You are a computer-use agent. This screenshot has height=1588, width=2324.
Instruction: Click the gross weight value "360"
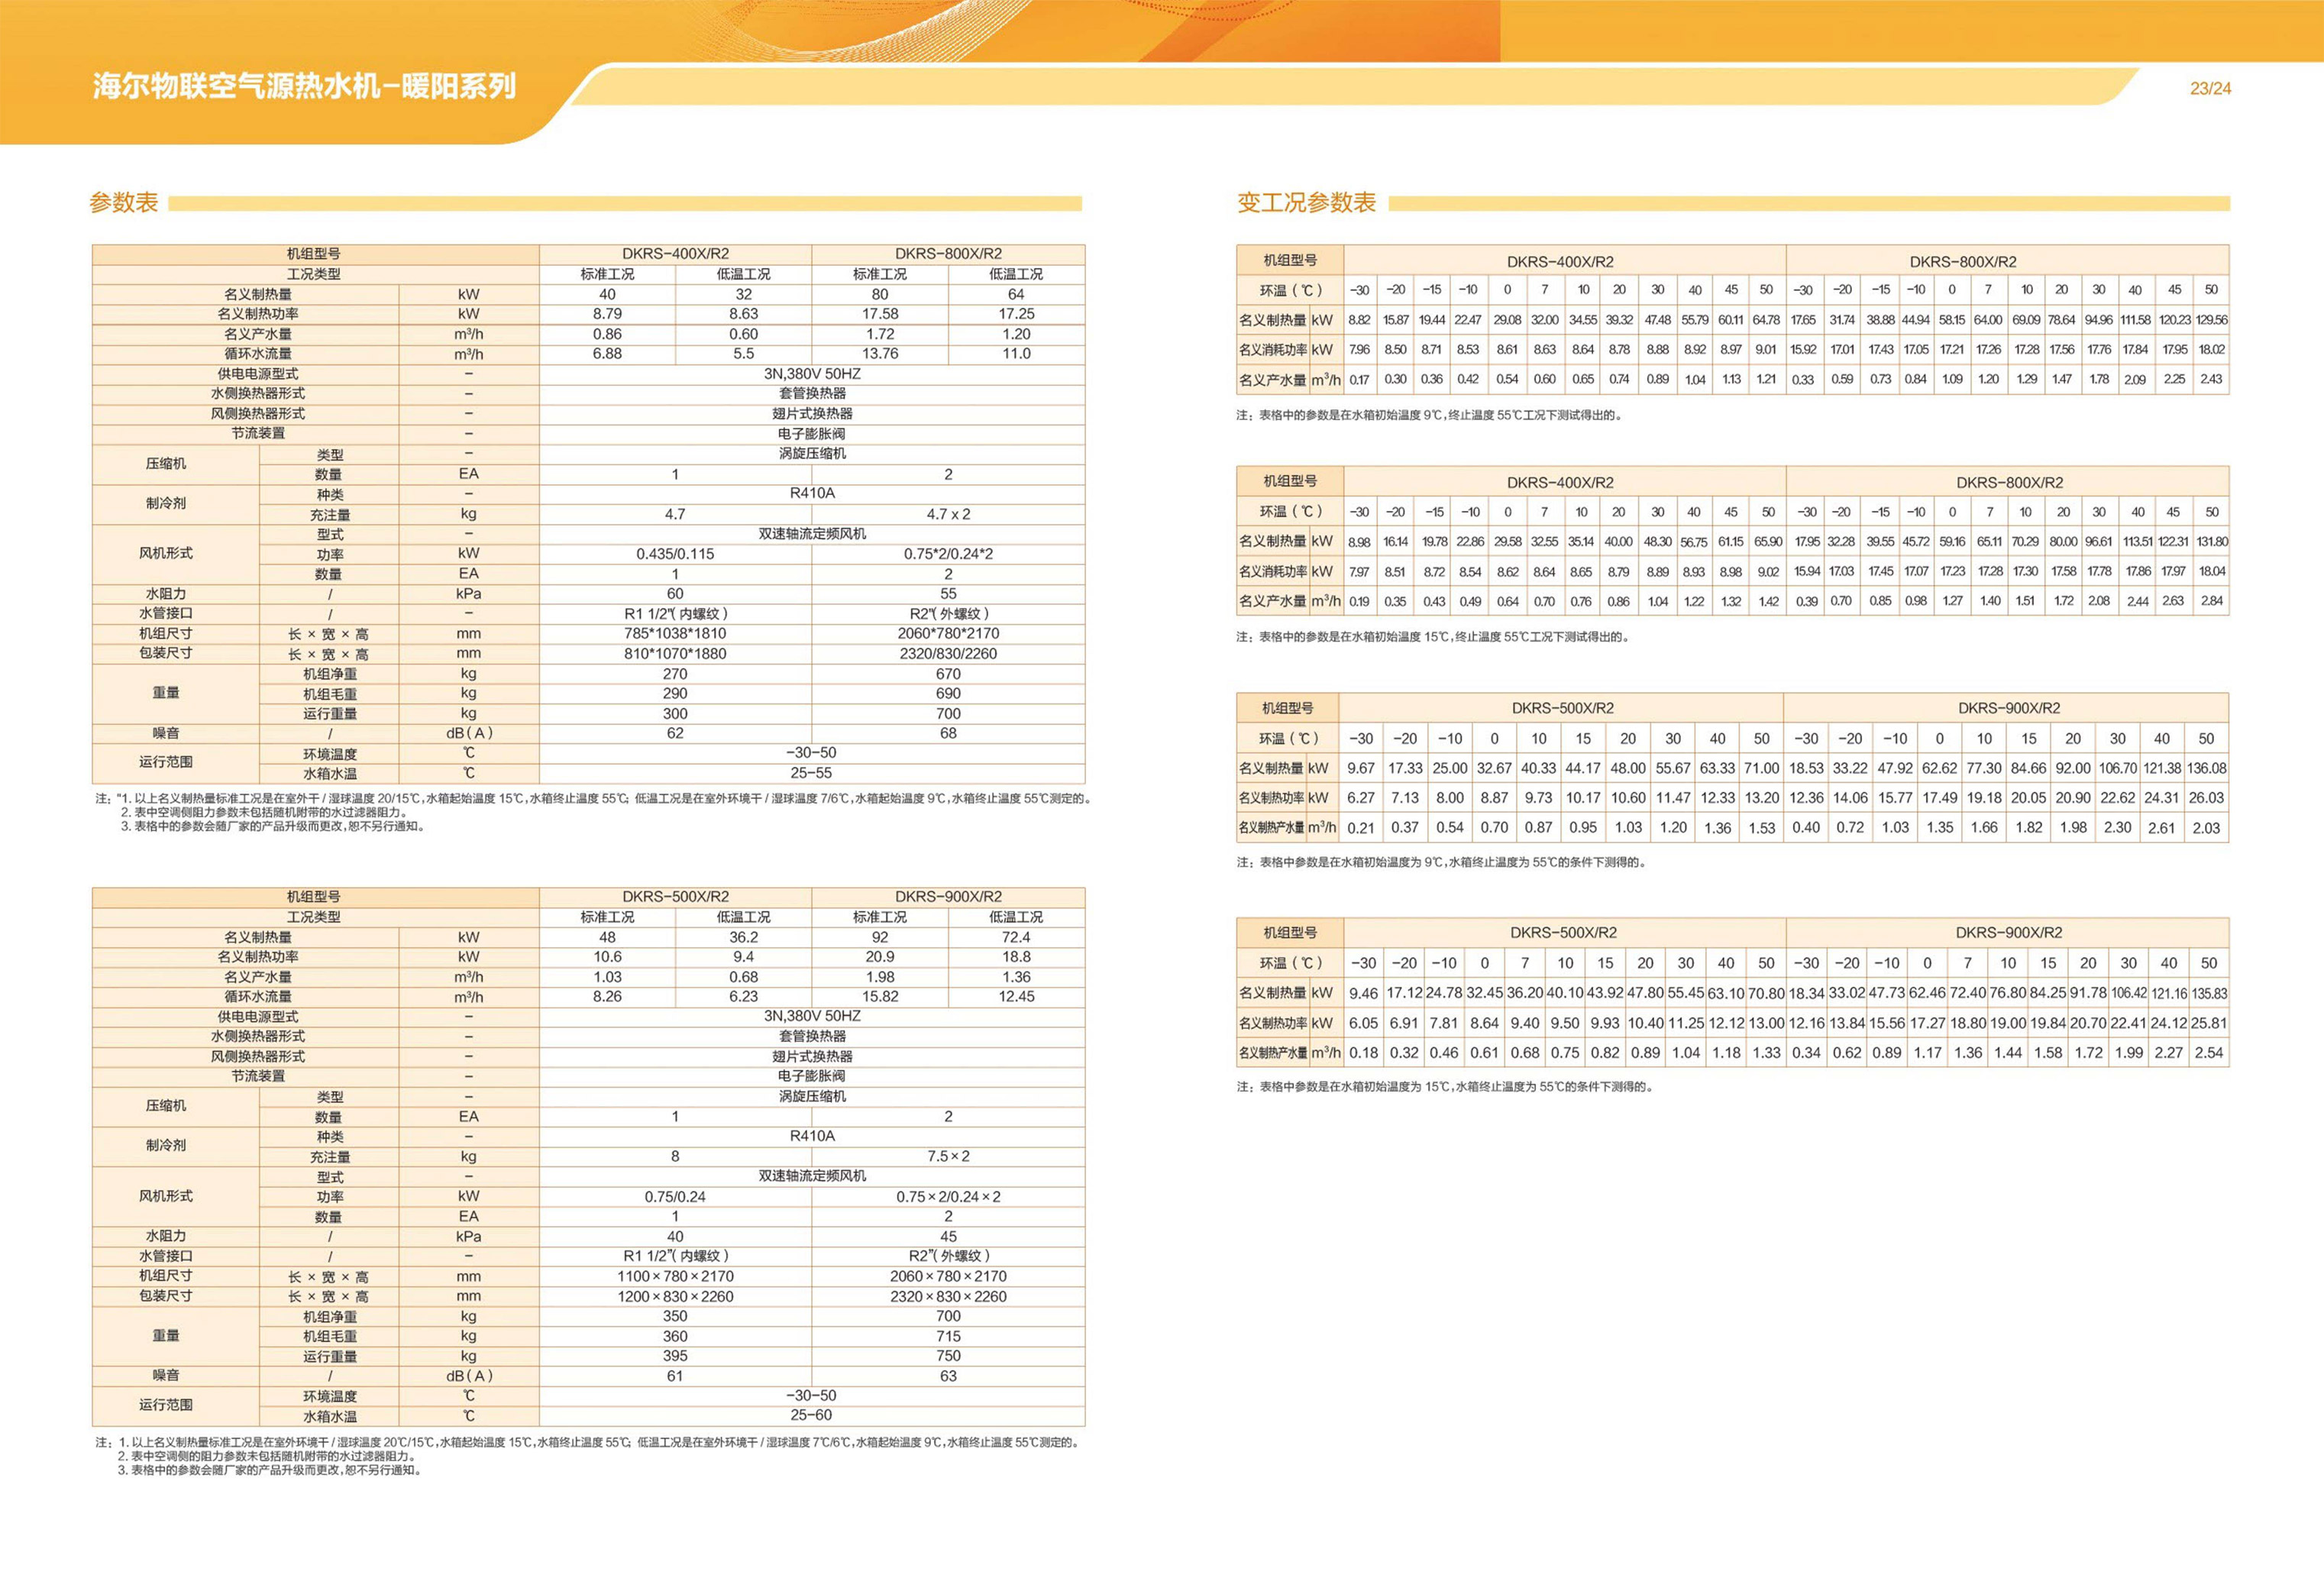(675, 1336)
